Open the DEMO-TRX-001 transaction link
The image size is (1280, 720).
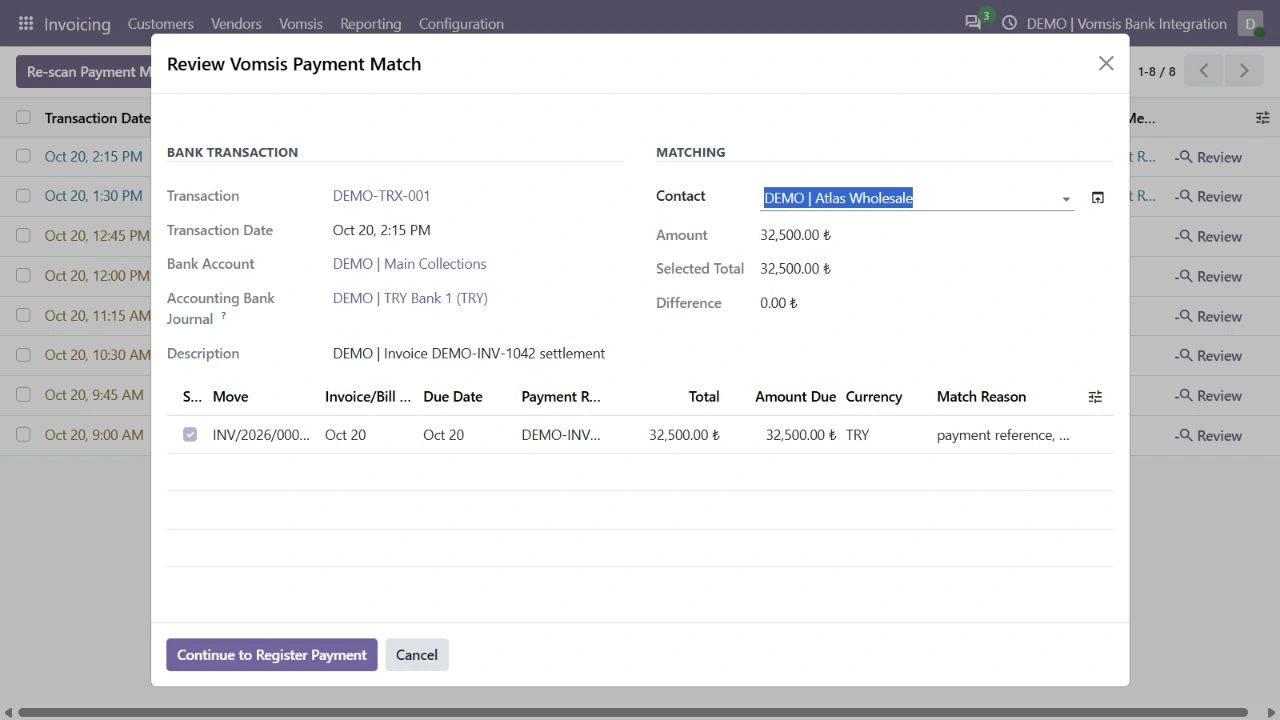381,196
